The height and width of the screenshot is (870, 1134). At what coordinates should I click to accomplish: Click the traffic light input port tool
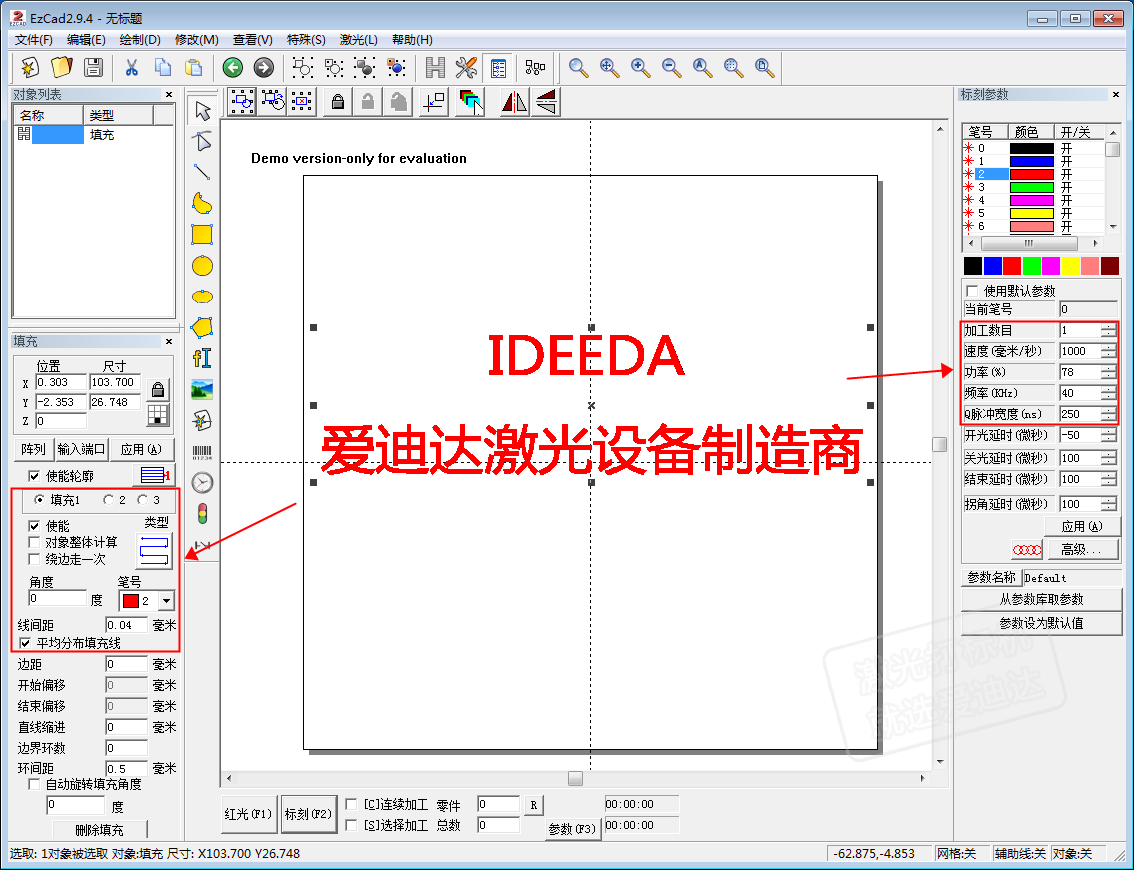pyautogui.click(x=202, y=513)
